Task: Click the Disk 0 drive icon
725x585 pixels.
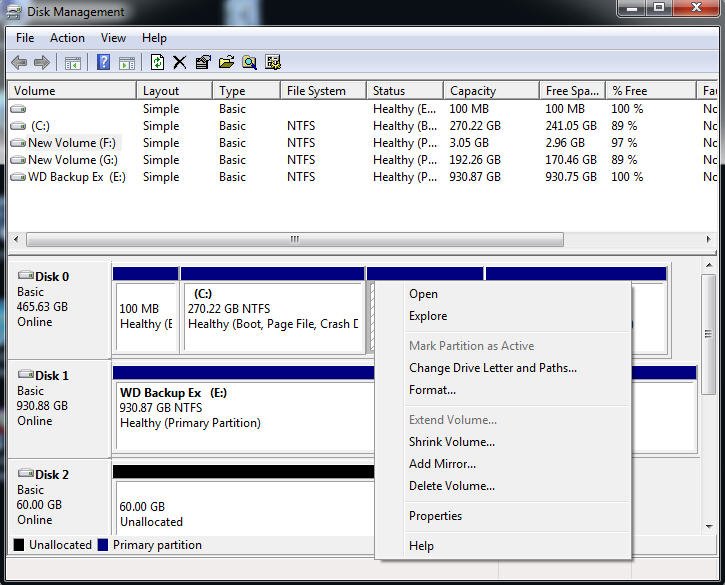Action: (x=25, y=276)
